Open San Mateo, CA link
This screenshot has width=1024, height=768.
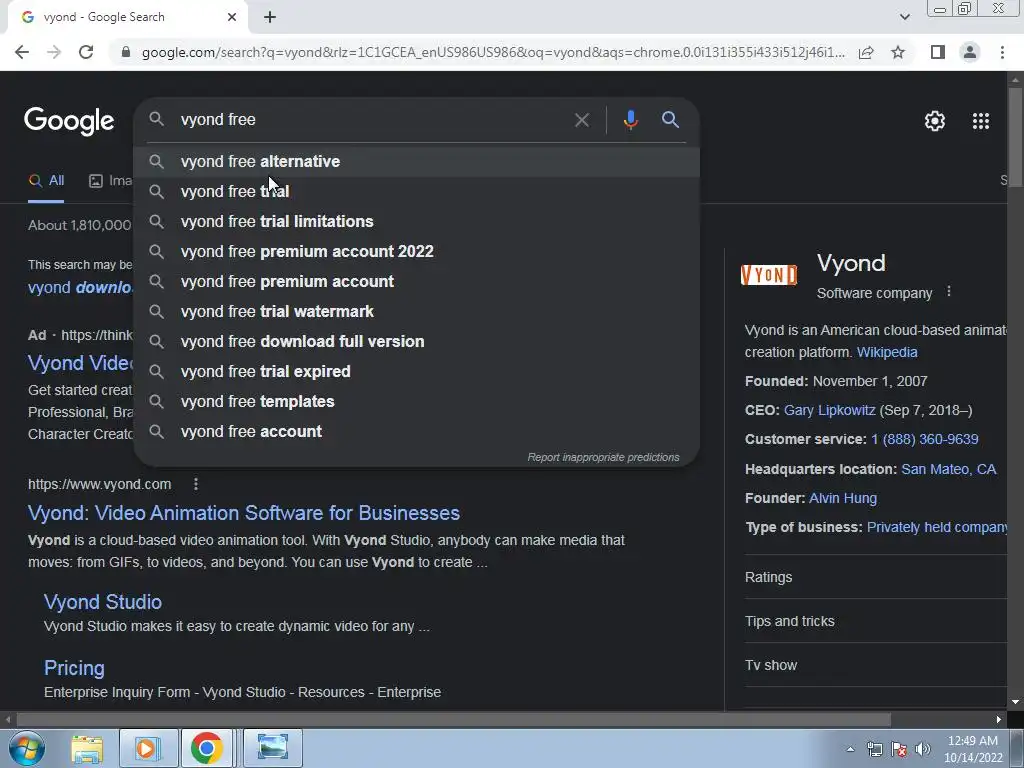click(x=949, y=470)
